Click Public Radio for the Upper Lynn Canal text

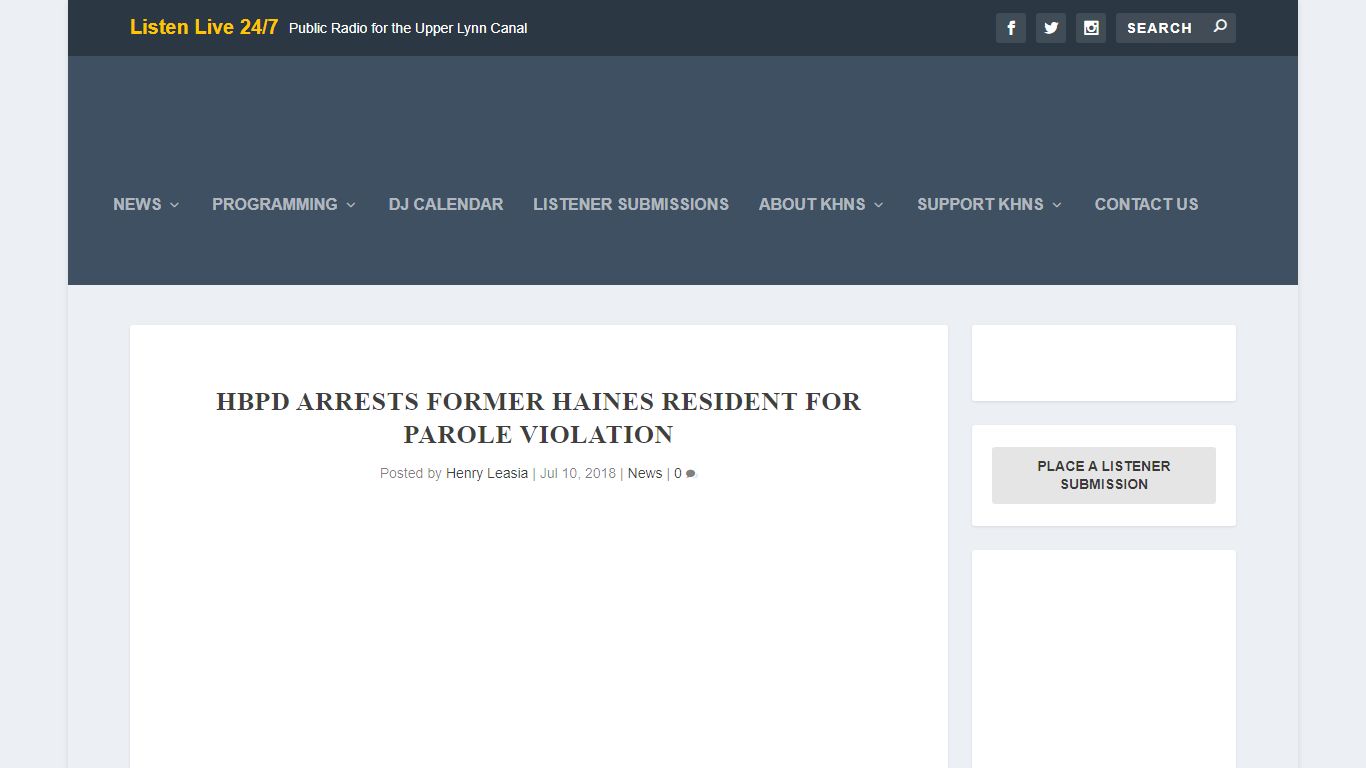[408, 28]
